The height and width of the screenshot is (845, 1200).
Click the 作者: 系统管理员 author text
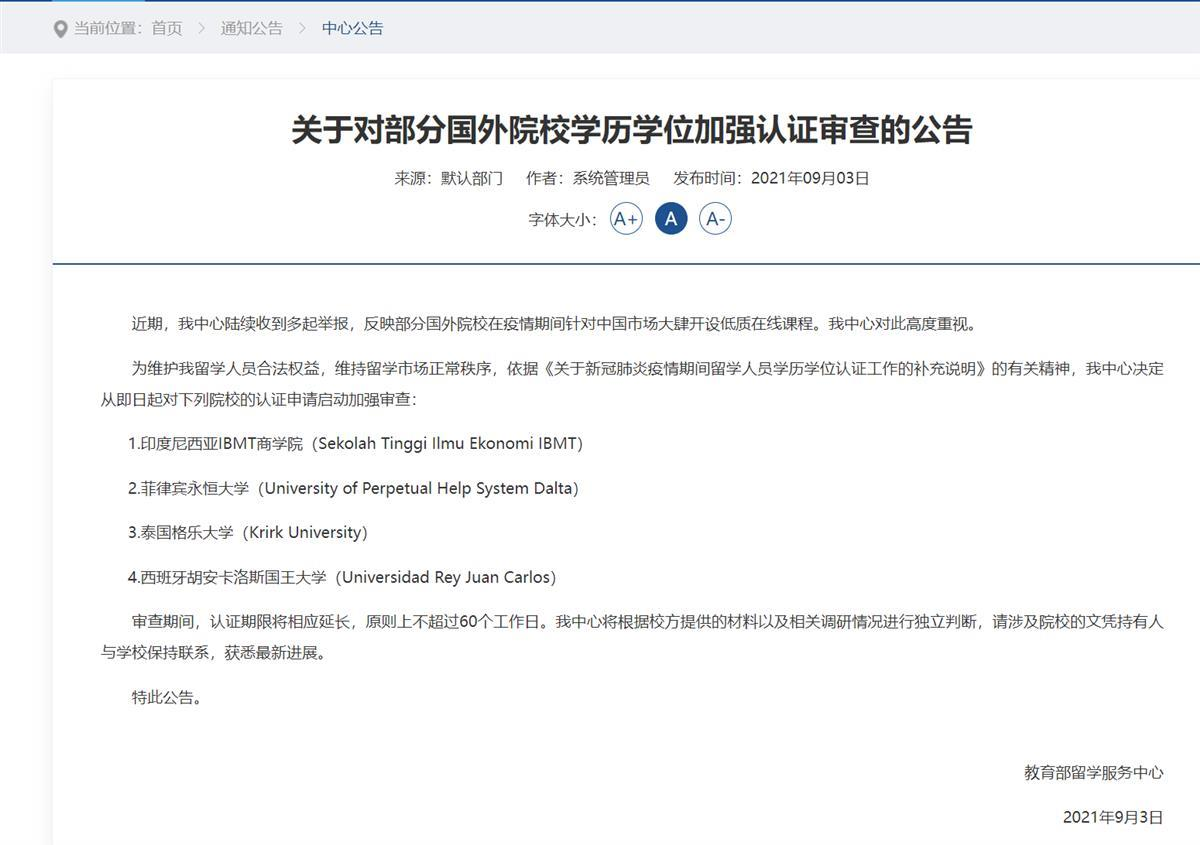coord(585,179)
